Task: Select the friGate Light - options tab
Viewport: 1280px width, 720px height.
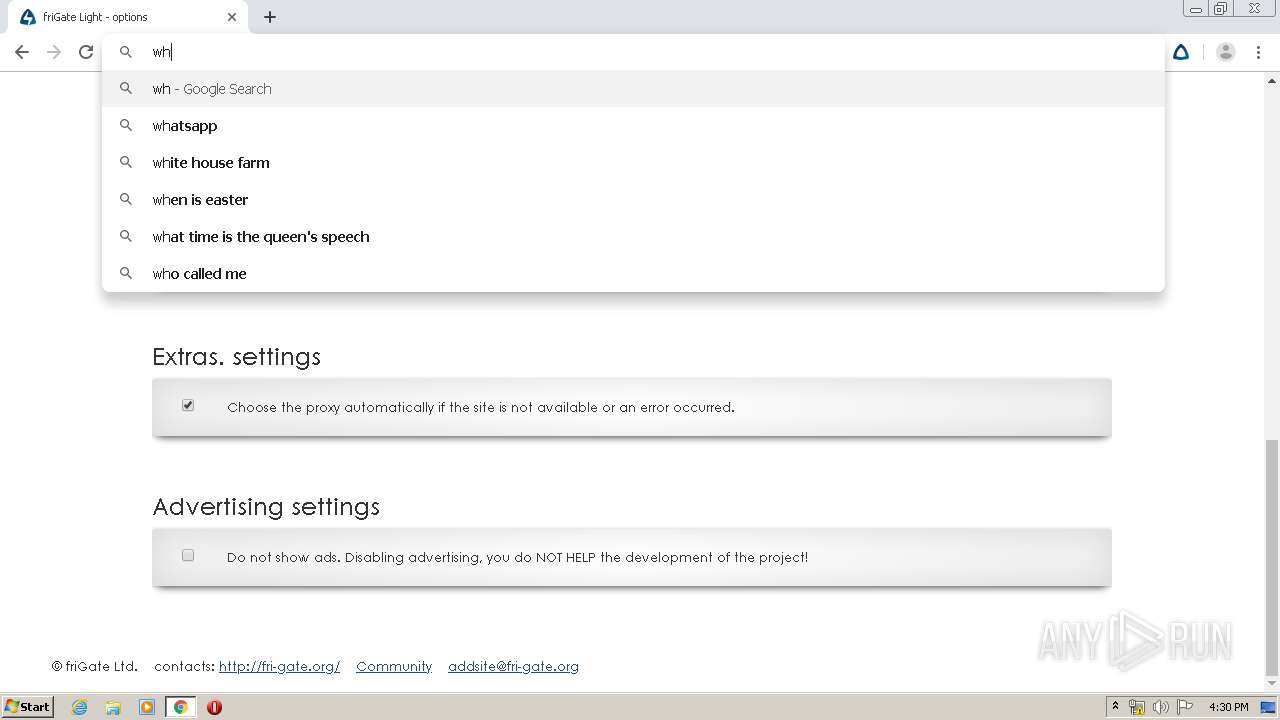Action: pos(128,17)
